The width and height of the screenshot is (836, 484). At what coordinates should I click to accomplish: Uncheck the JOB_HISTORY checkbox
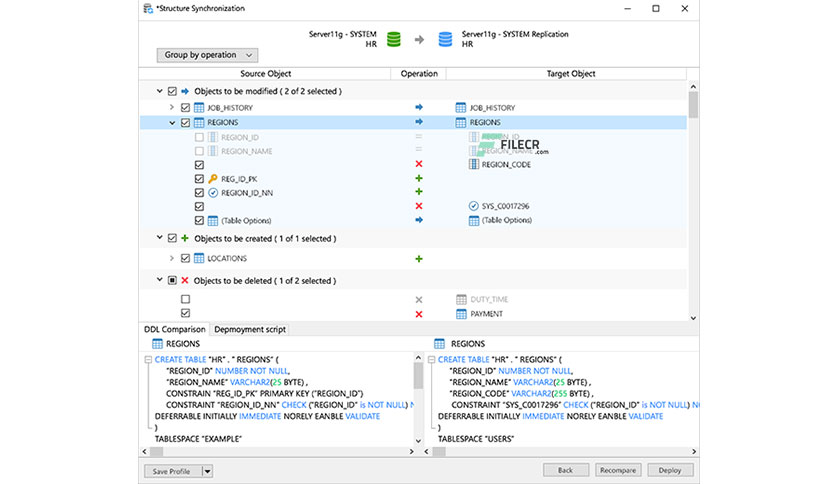[x=185, y=108]
